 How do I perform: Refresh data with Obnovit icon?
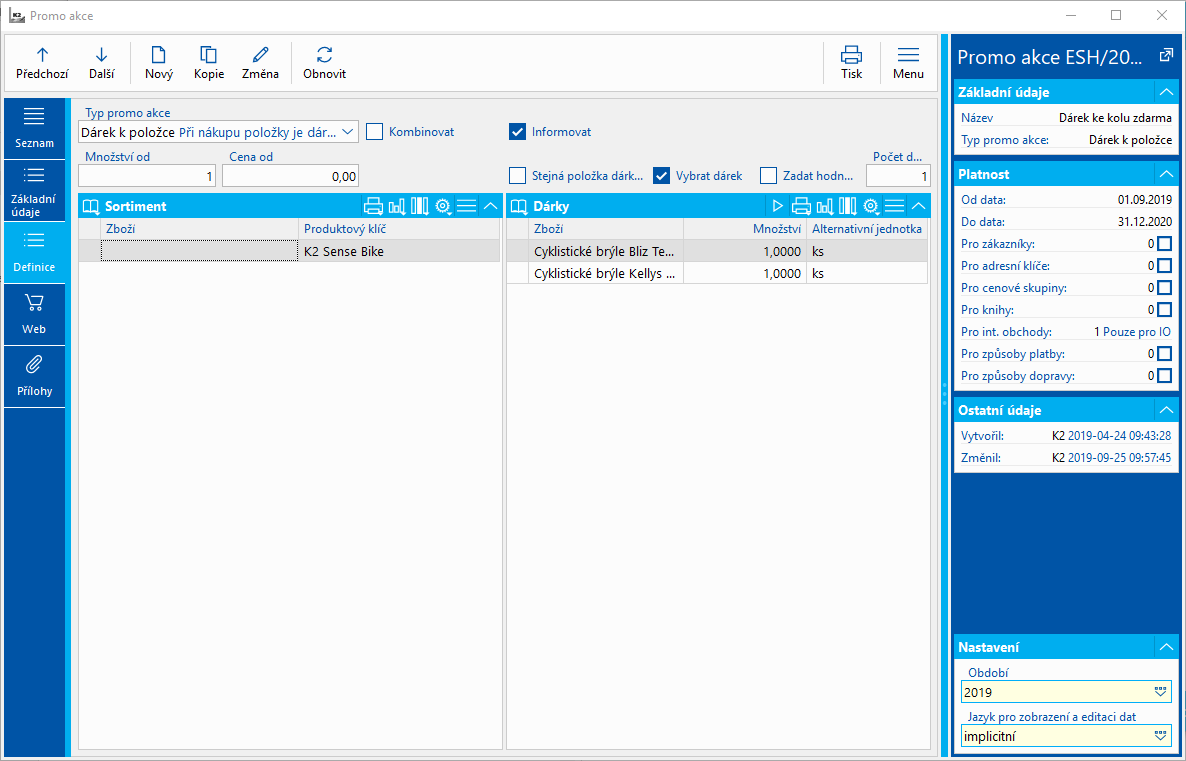click(324, 55)
